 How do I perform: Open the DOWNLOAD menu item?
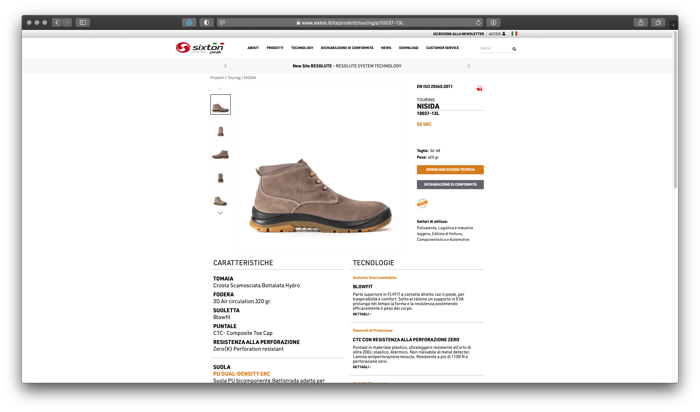pos(408,48)
